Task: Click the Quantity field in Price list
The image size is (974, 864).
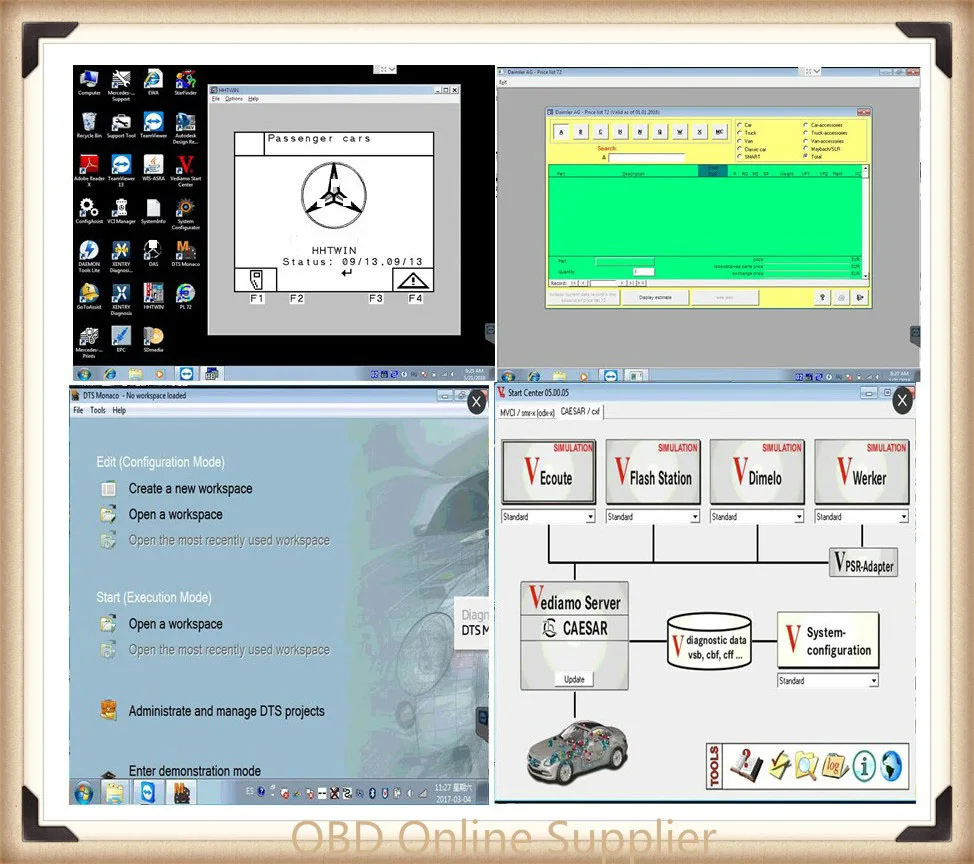Action: (x=643, y=271)
